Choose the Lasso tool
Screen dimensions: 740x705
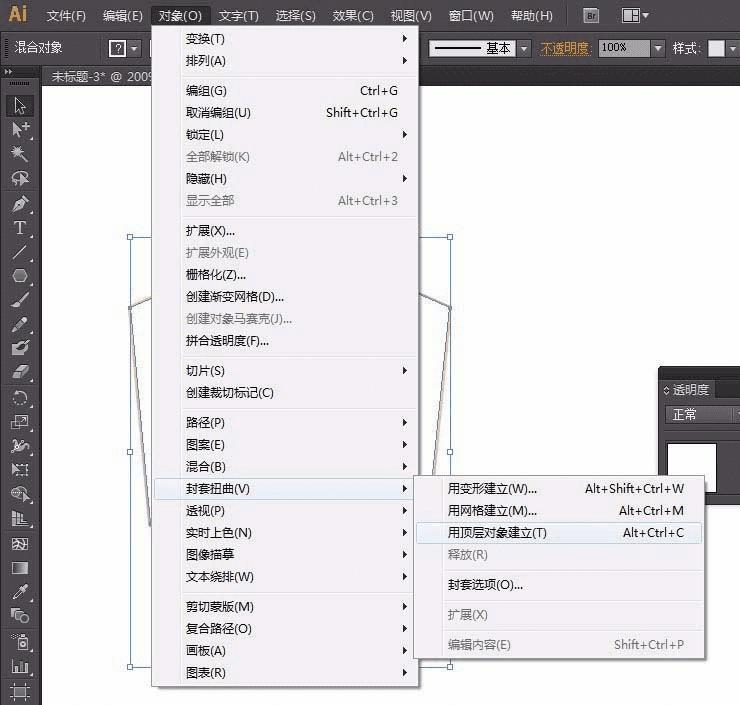pyautogui.click(x=20, y=178)
